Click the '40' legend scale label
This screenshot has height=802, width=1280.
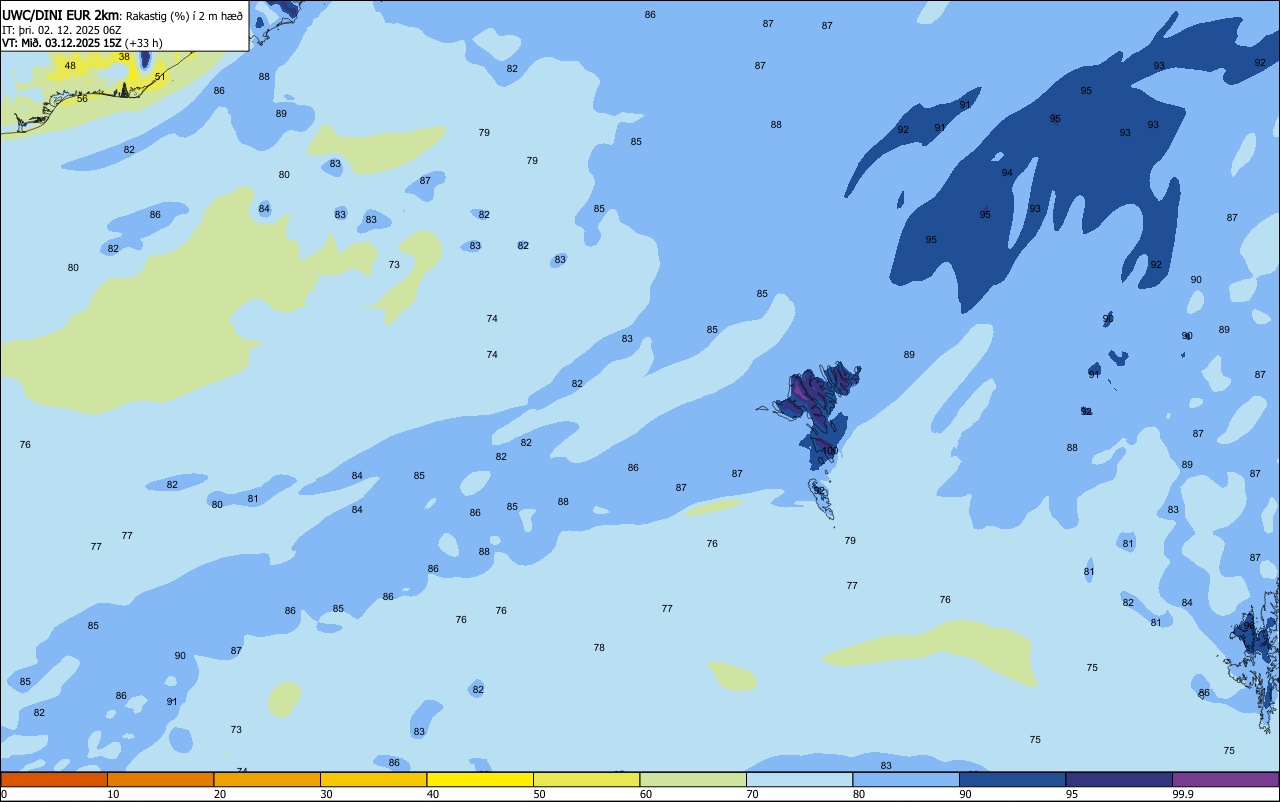[x=433, y=794]
